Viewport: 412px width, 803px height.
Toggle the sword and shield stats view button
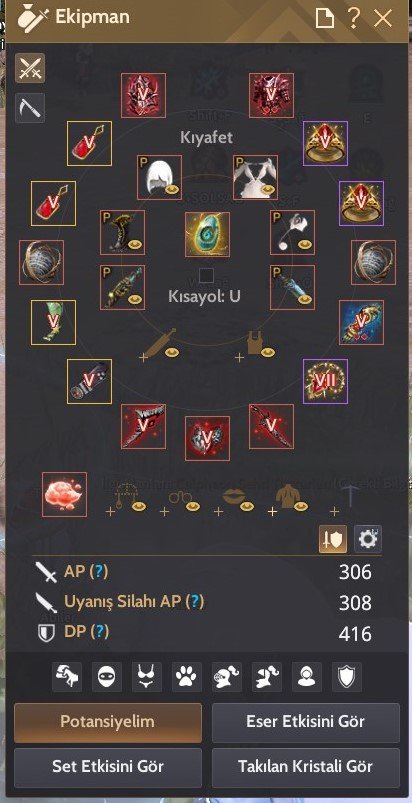333,539
